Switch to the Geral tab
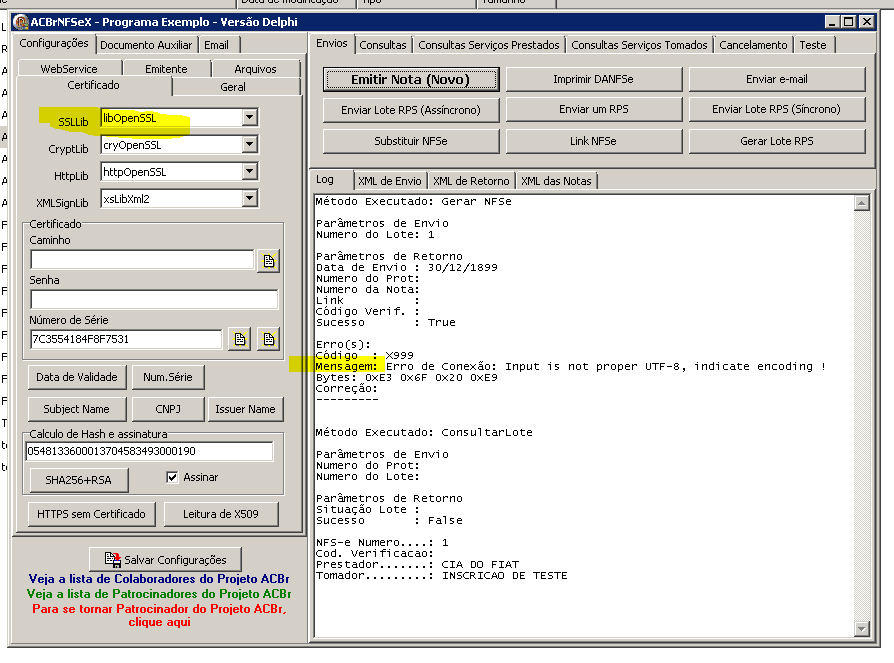894x663 pixels. 233,87
